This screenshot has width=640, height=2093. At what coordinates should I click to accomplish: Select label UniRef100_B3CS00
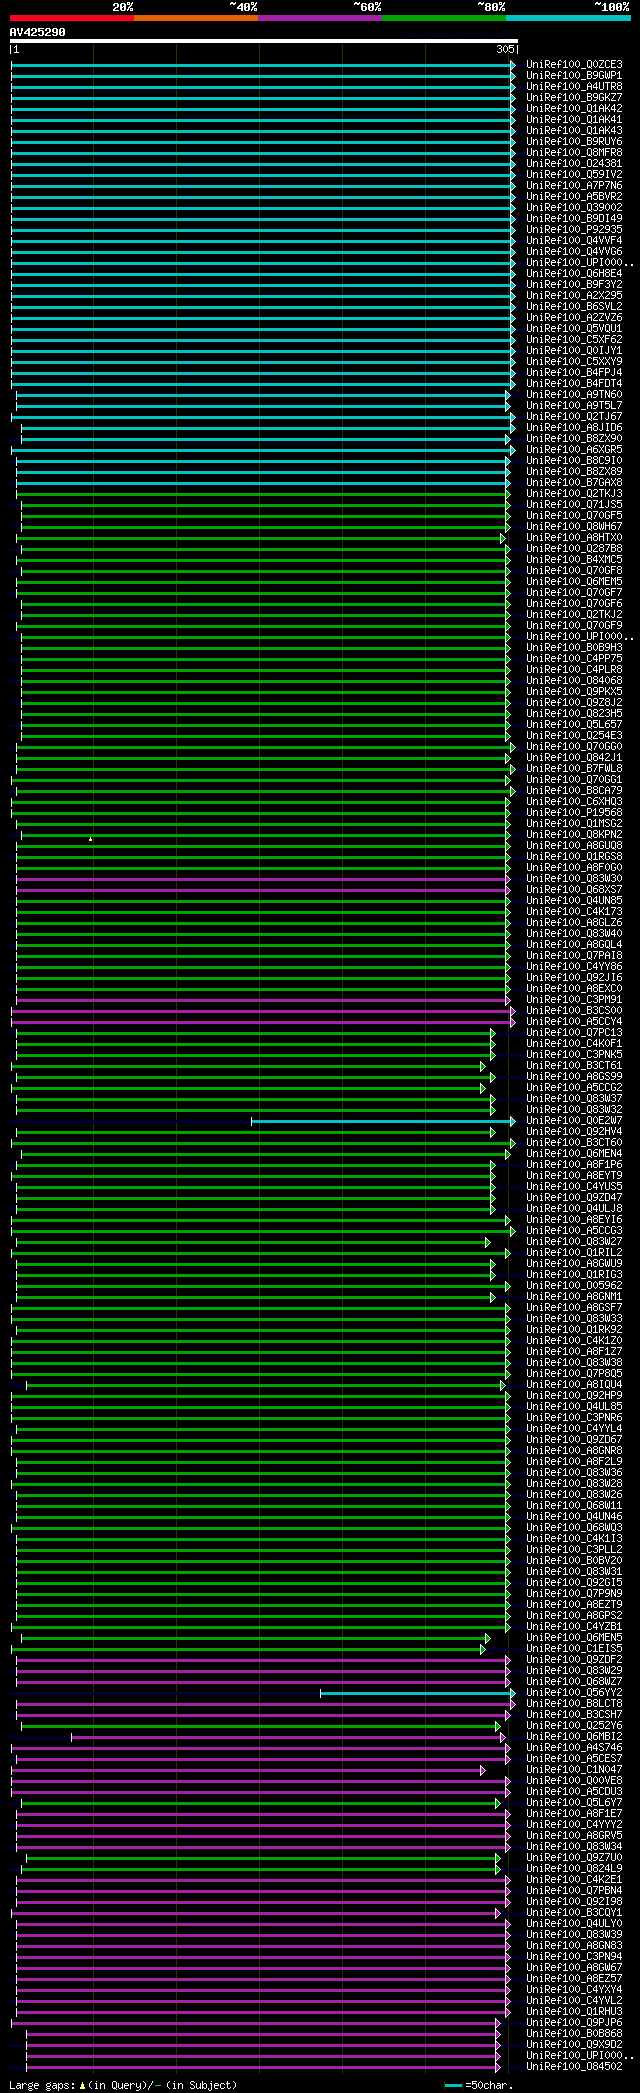point(574,1011)
